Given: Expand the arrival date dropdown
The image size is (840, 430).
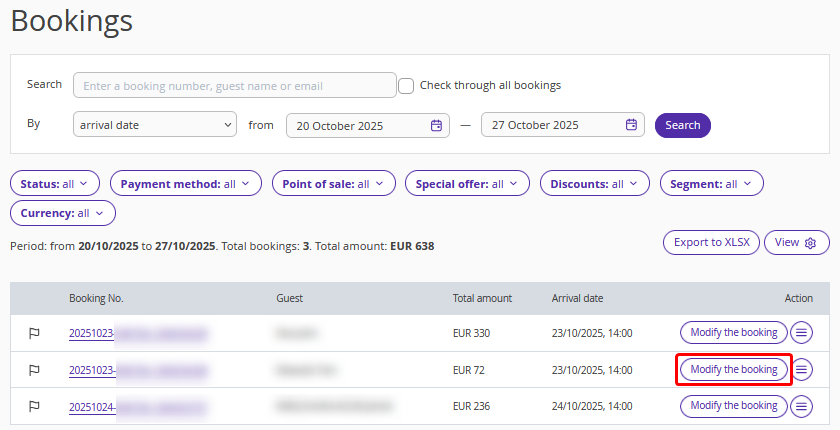Looking at the screenshot, I should (154, 125).
